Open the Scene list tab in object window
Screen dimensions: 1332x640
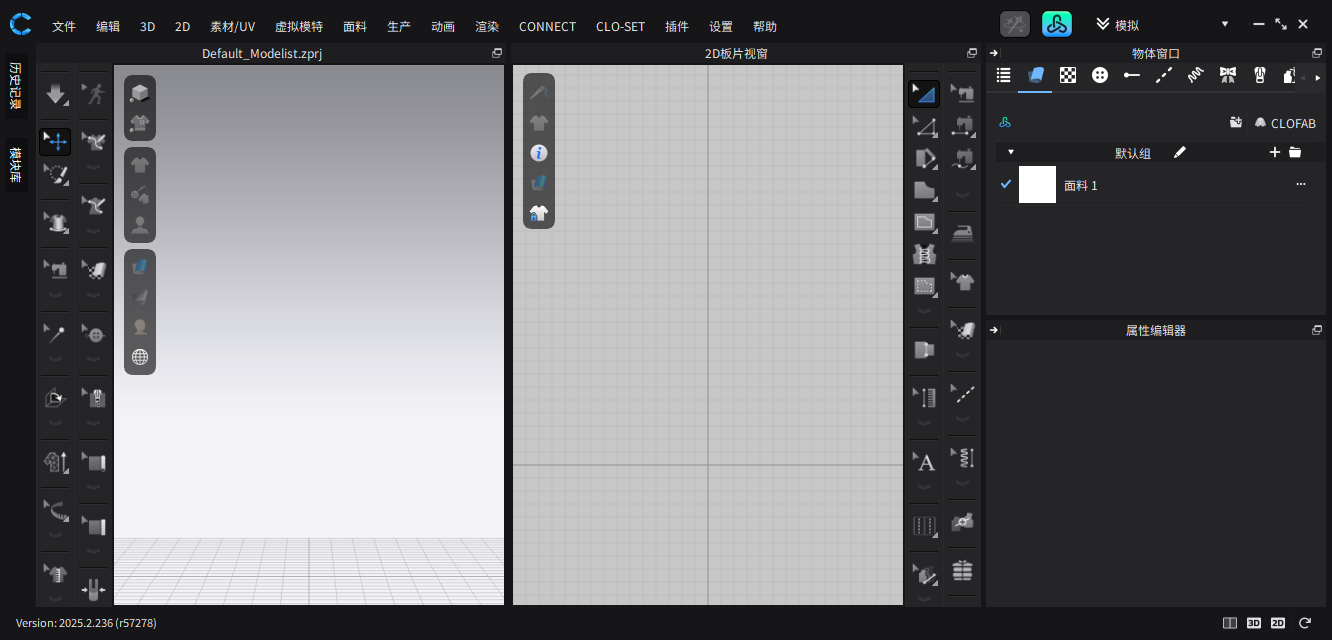pyautogui.click(x=1003, y=75)
